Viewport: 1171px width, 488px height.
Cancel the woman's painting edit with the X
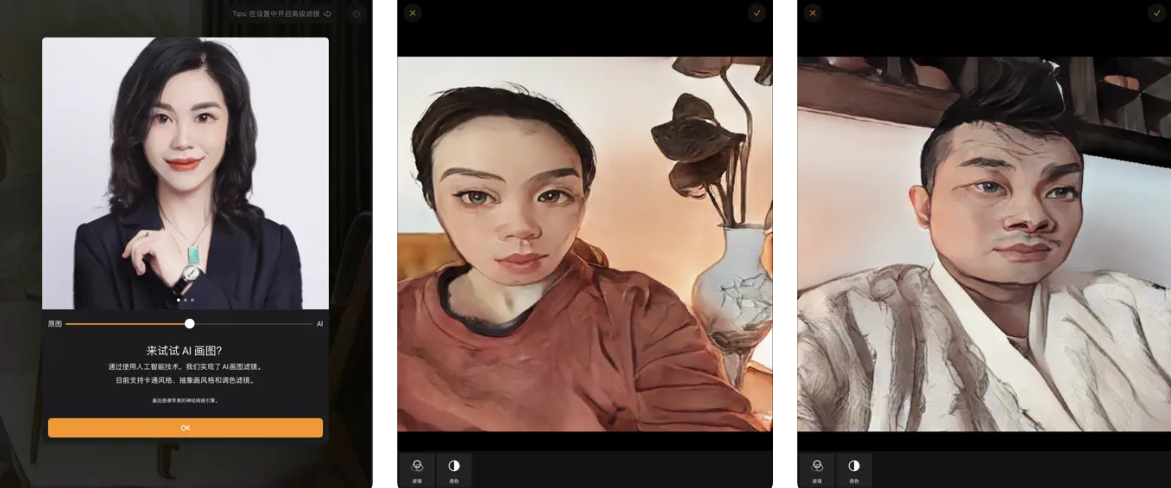tap(413, 13)
